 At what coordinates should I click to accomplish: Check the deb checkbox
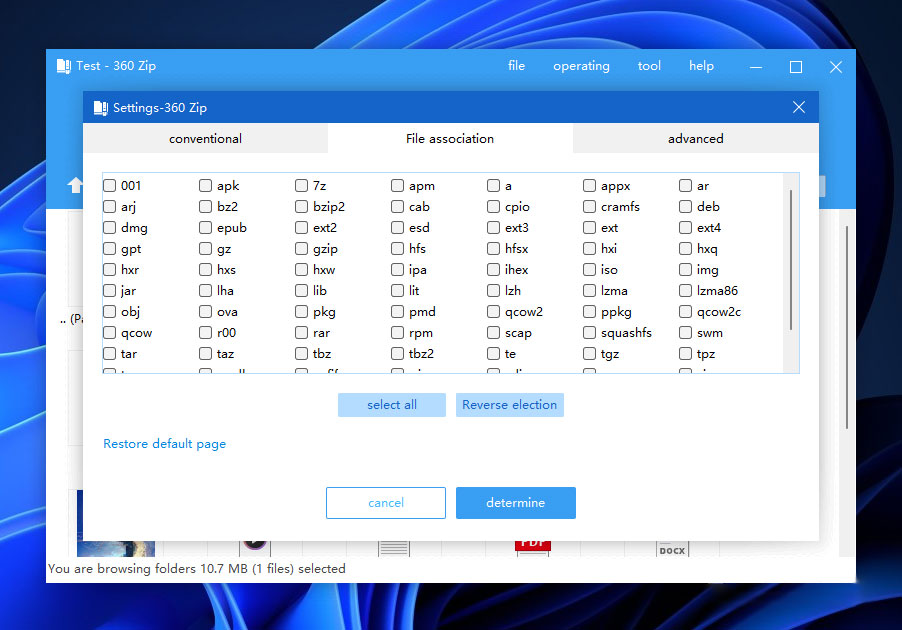685,206
